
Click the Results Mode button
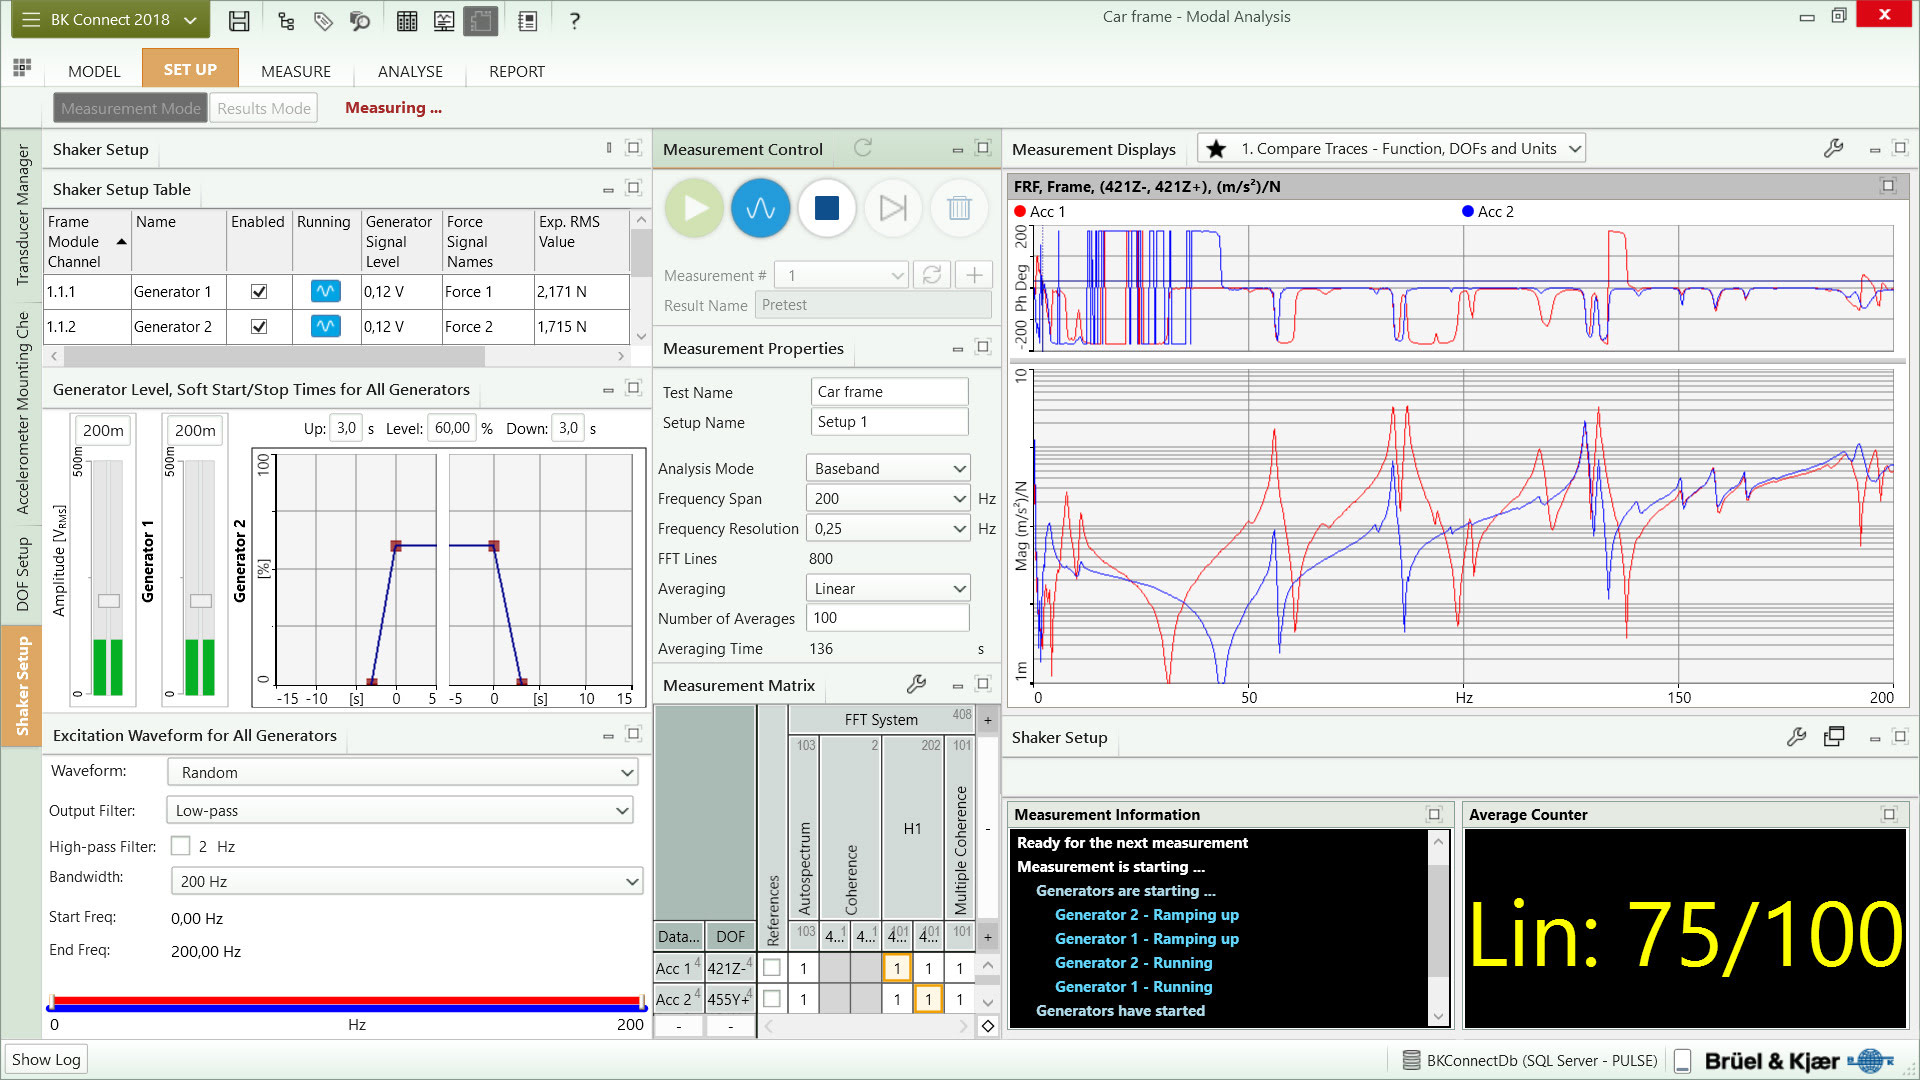(x=264, y=108)
